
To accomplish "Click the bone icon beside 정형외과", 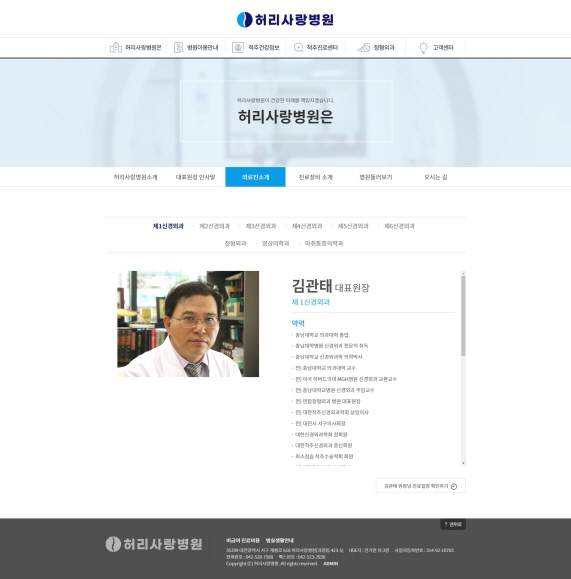I will tap(363, 47).
